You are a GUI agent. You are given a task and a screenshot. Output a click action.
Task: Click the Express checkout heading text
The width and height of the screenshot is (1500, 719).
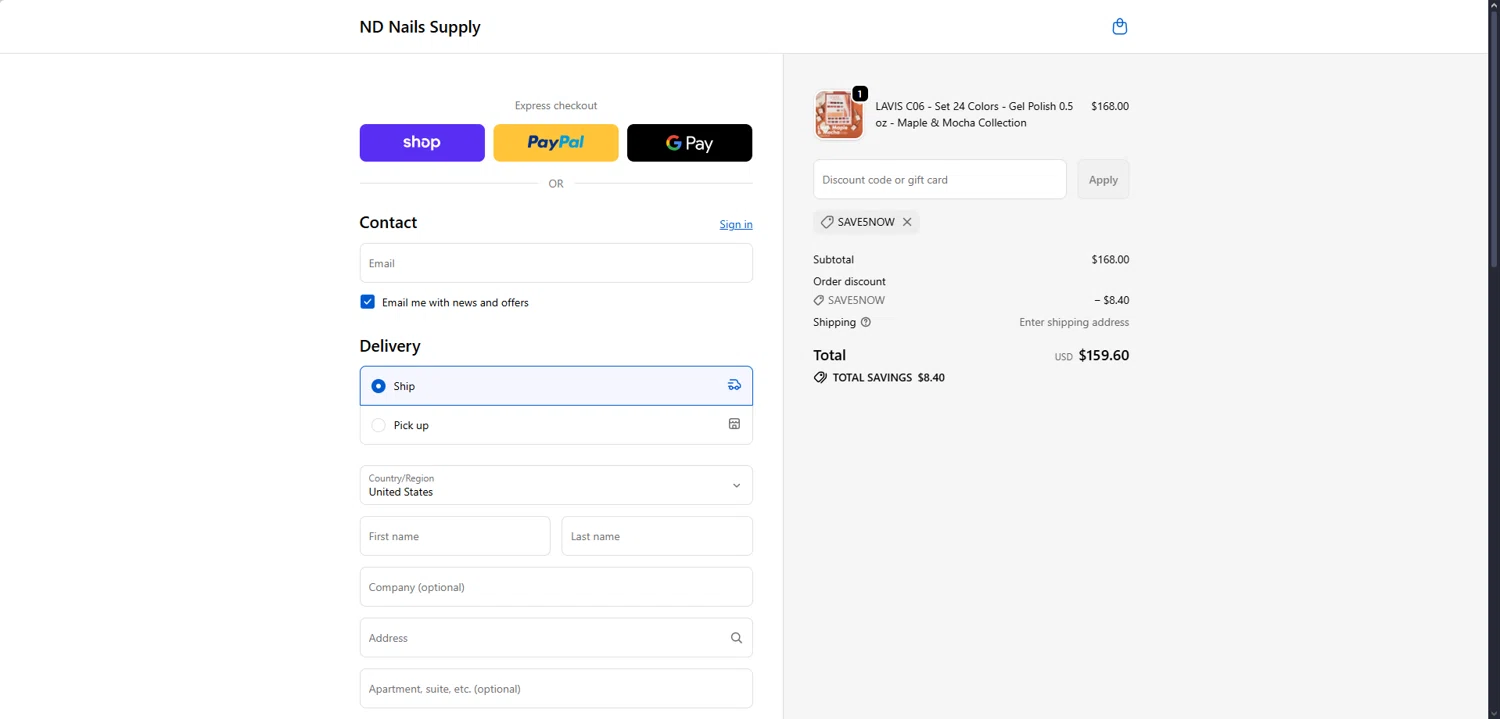[x=556, y=105]
